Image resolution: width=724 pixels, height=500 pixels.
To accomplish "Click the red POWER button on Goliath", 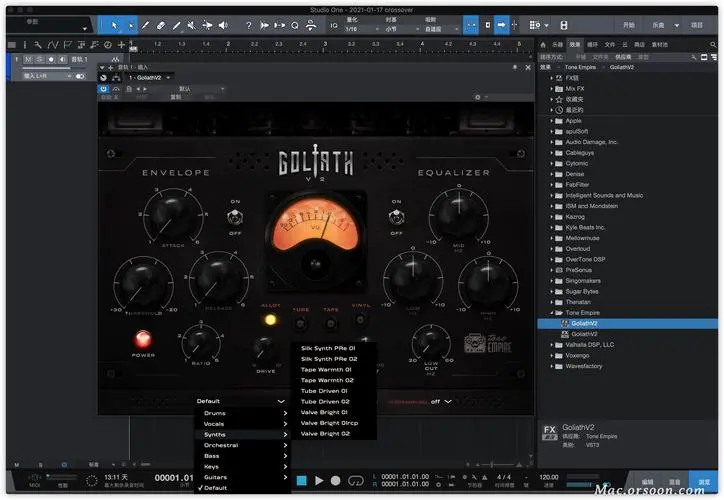I will pos(143,339).
